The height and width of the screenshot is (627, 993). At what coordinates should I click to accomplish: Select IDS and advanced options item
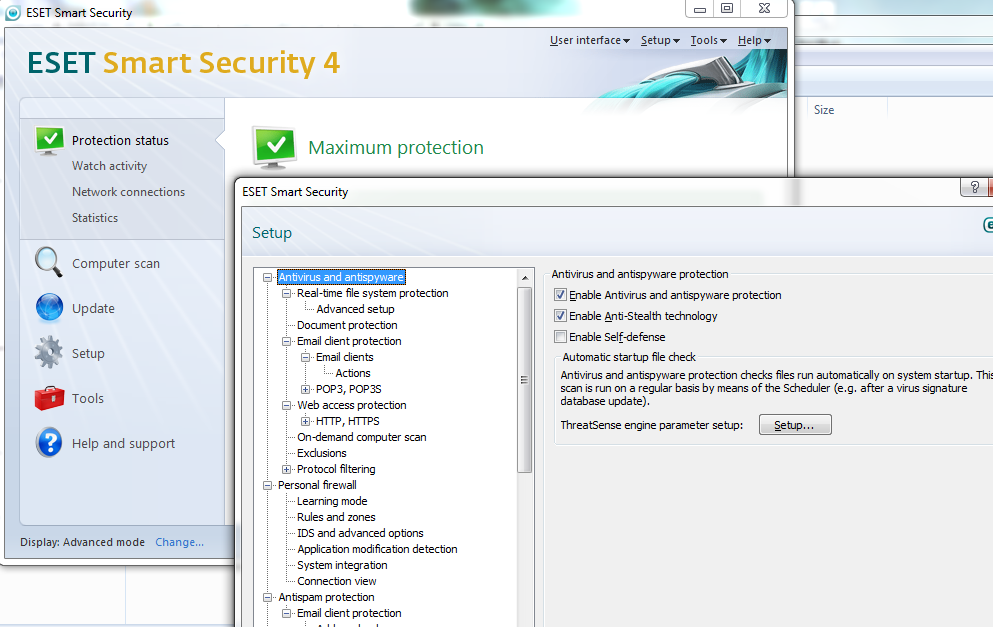(360, 533)
